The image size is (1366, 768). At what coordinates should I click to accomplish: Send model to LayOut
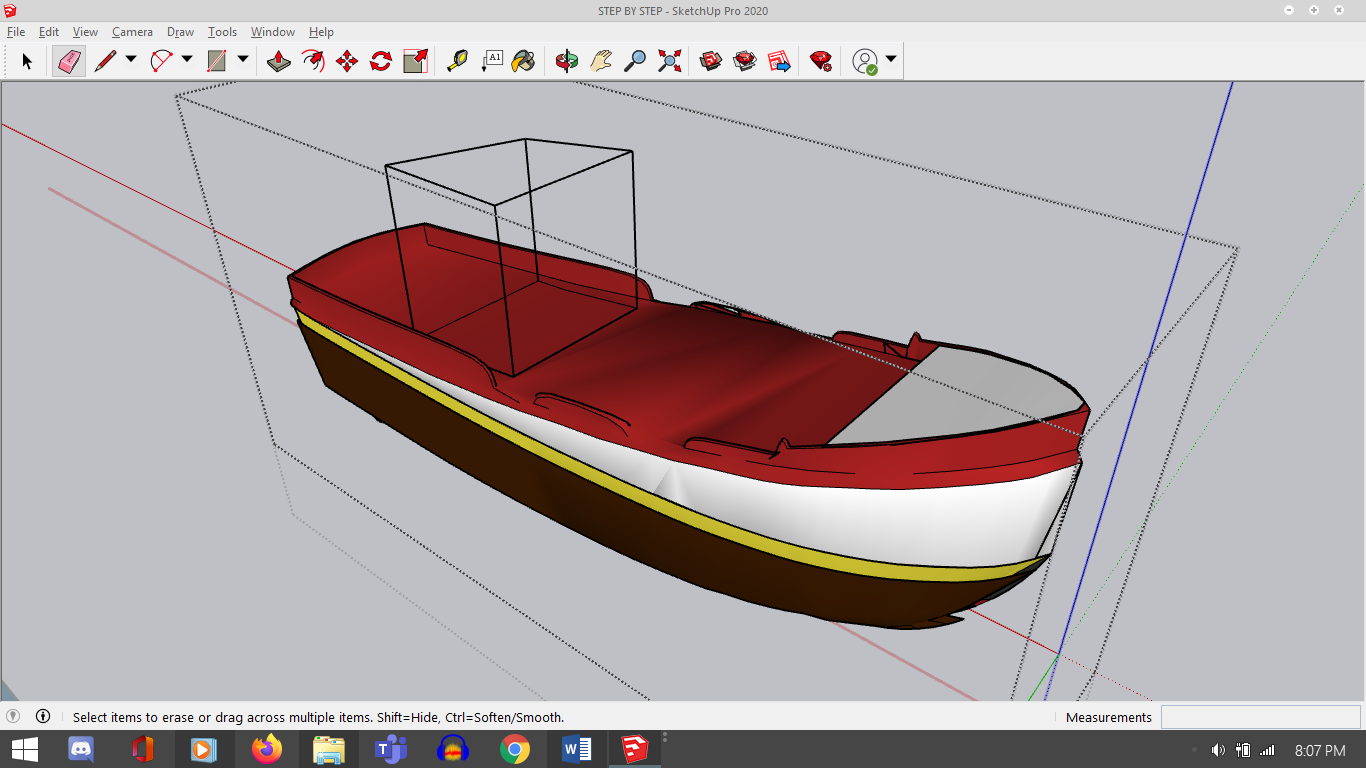779,61
